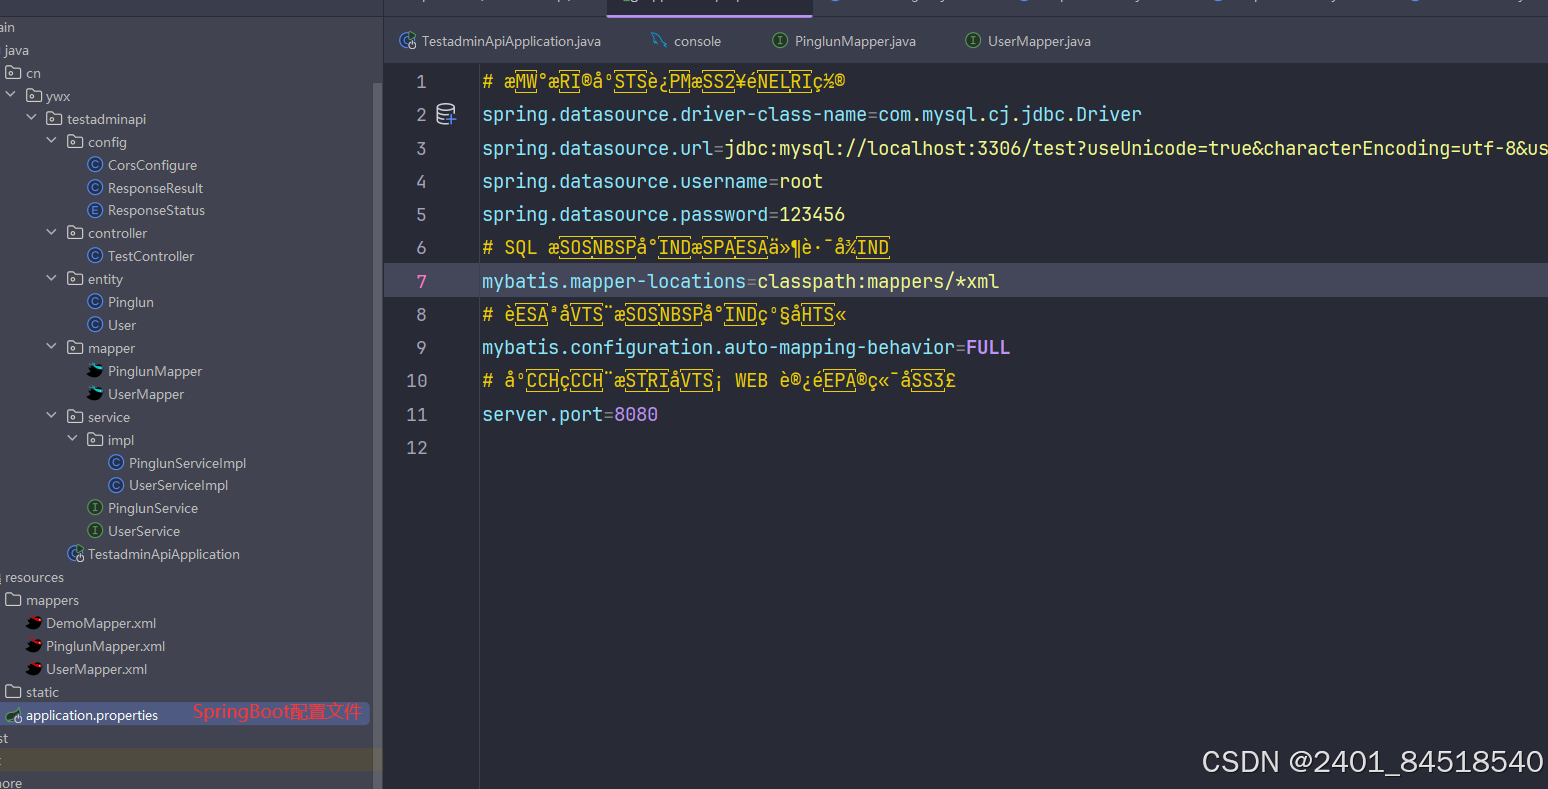Open the ResponseResult class

pos(155,188)
